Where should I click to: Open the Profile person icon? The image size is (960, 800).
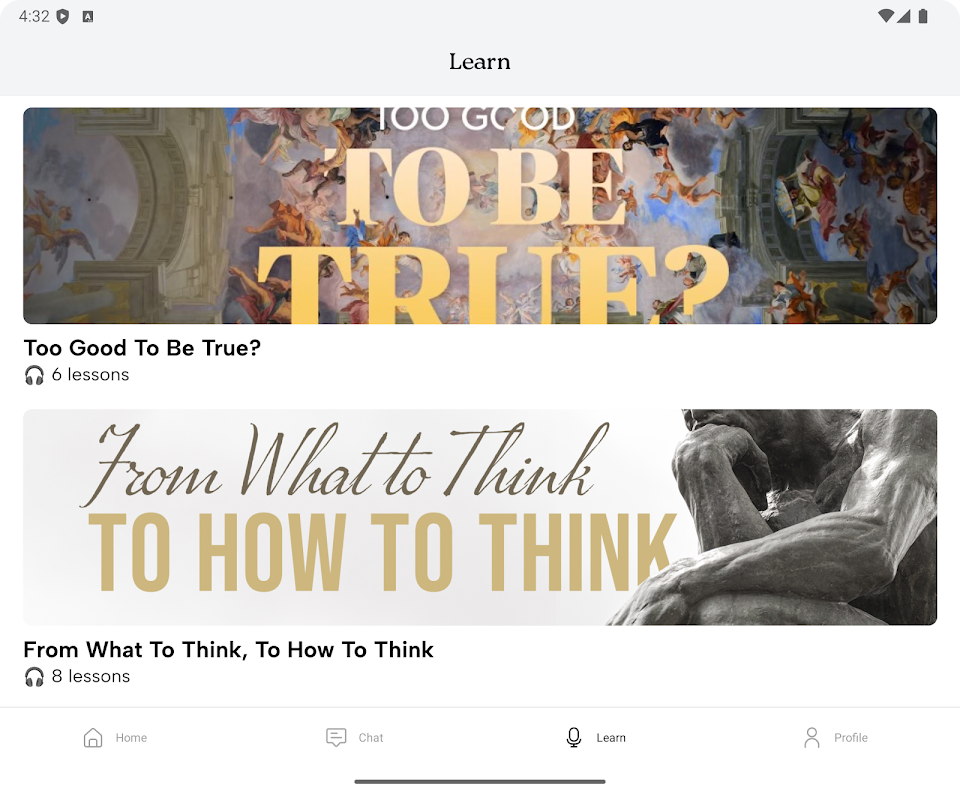pyautogui.click(x=812, y=738)
